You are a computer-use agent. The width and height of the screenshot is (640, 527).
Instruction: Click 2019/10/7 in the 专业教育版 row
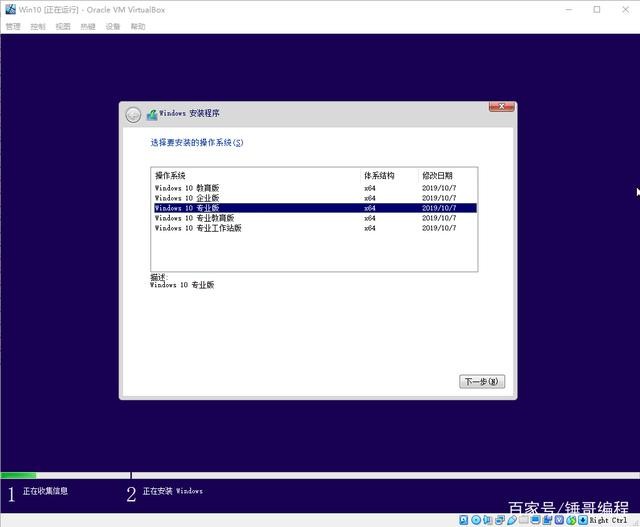point(439,218)
